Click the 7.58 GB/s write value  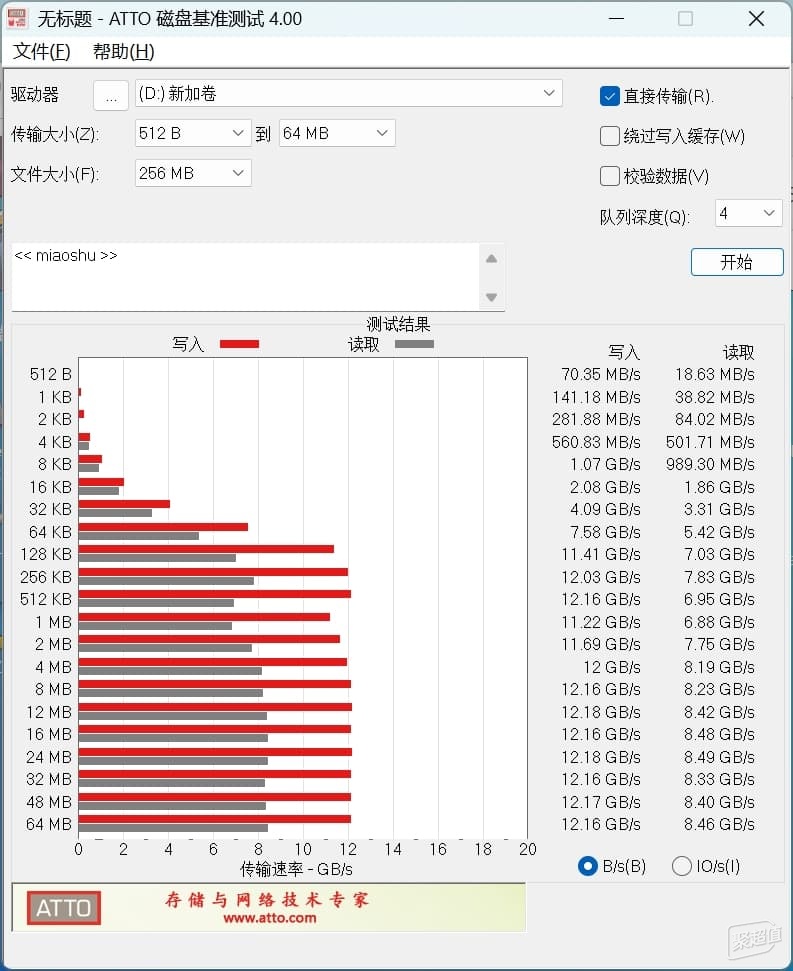pyautogui.click(x=605, y=532)
